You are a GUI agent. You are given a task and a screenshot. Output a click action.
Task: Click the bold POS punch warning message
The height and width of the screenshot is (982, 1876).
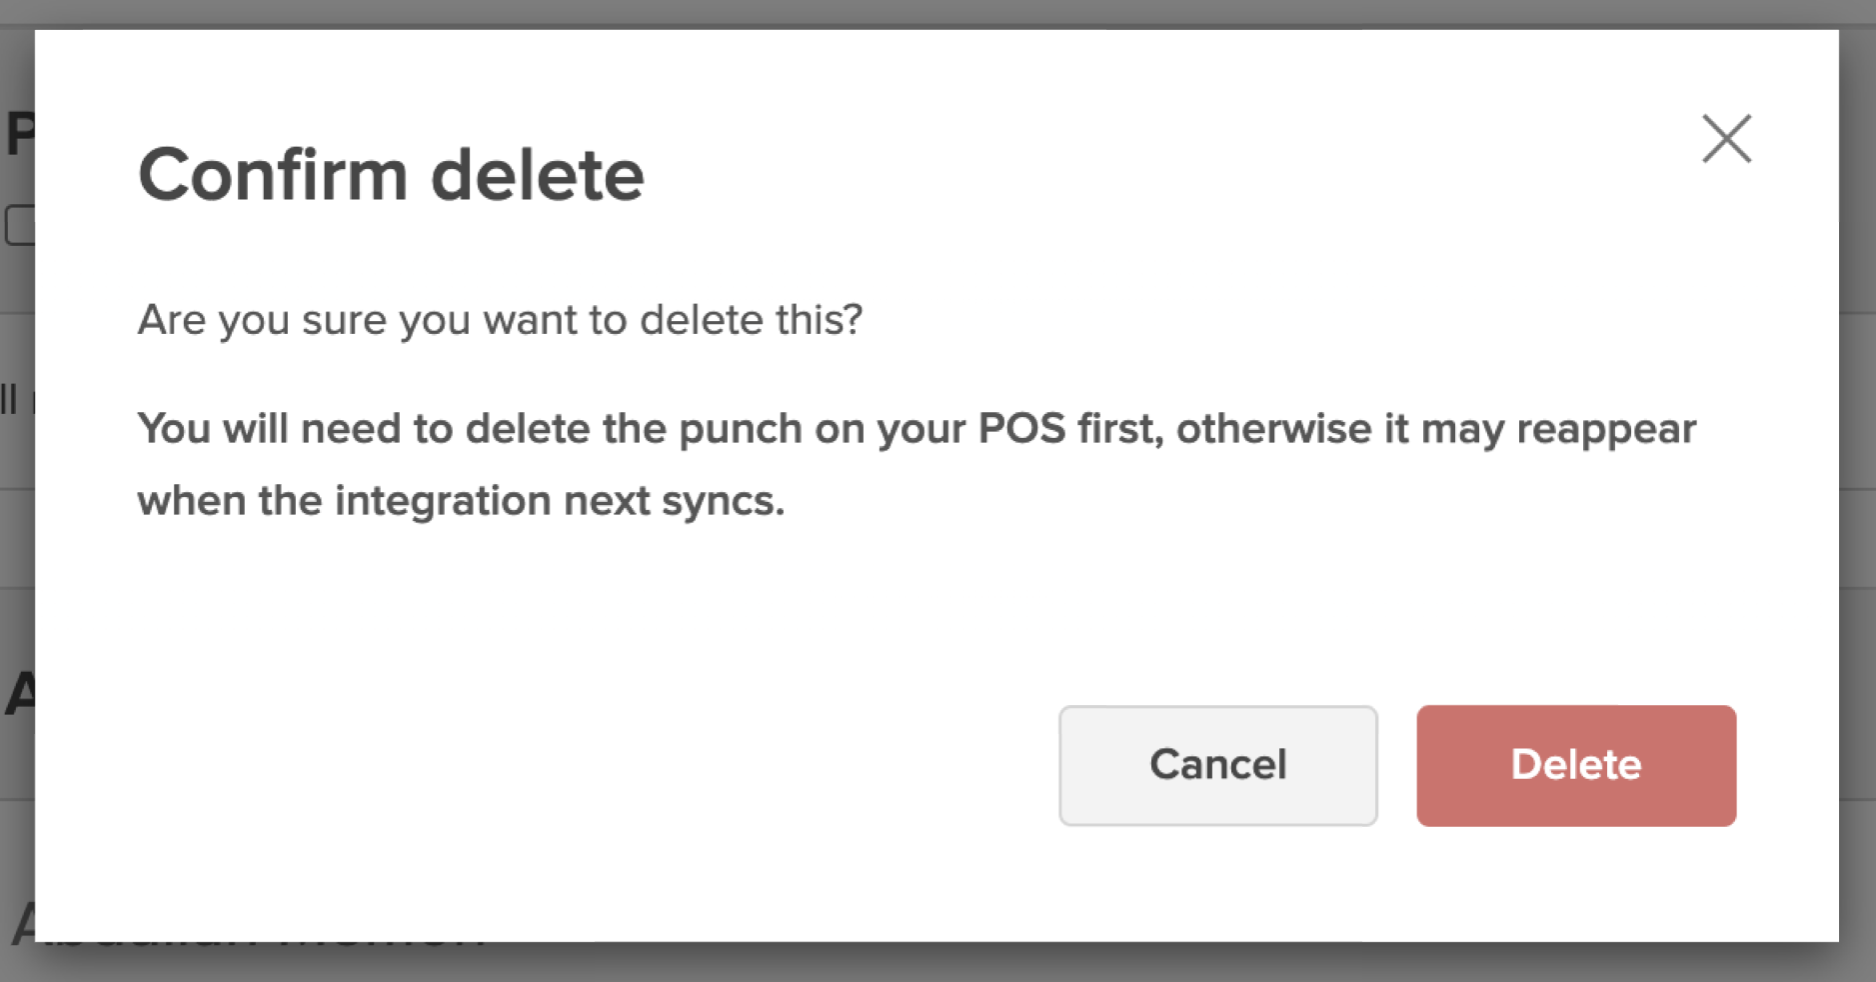(x=916, y=429)
